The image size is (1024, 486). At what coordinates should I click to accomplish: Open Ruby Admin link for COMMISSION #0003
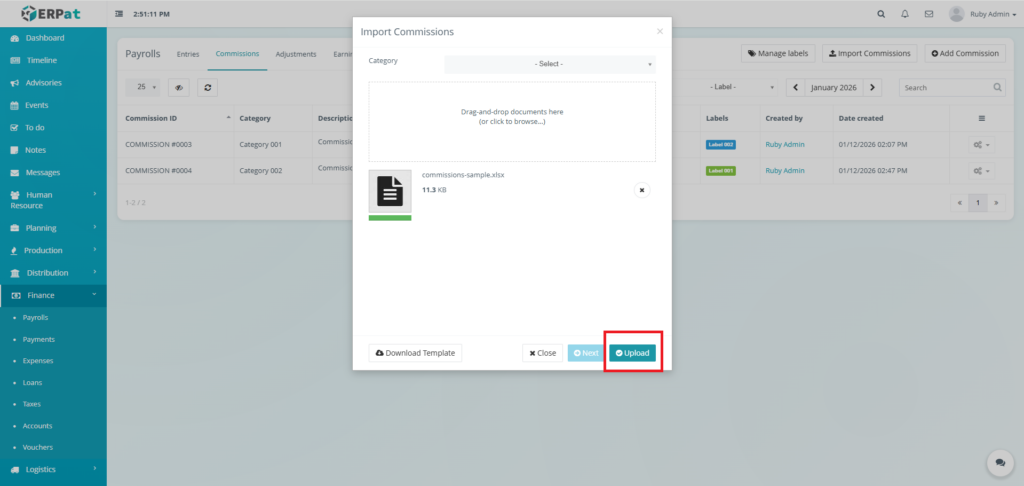click(x=785, y=144)
